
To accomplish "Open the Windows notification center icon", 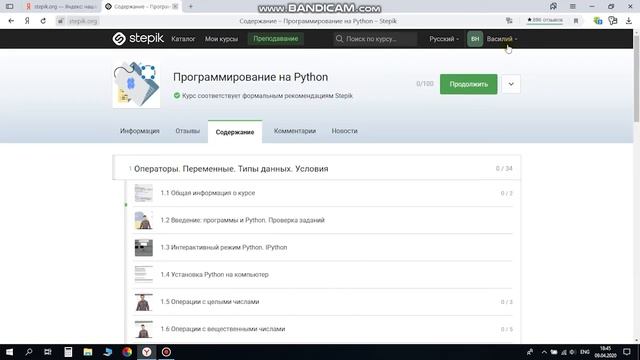I will point(627,352).
